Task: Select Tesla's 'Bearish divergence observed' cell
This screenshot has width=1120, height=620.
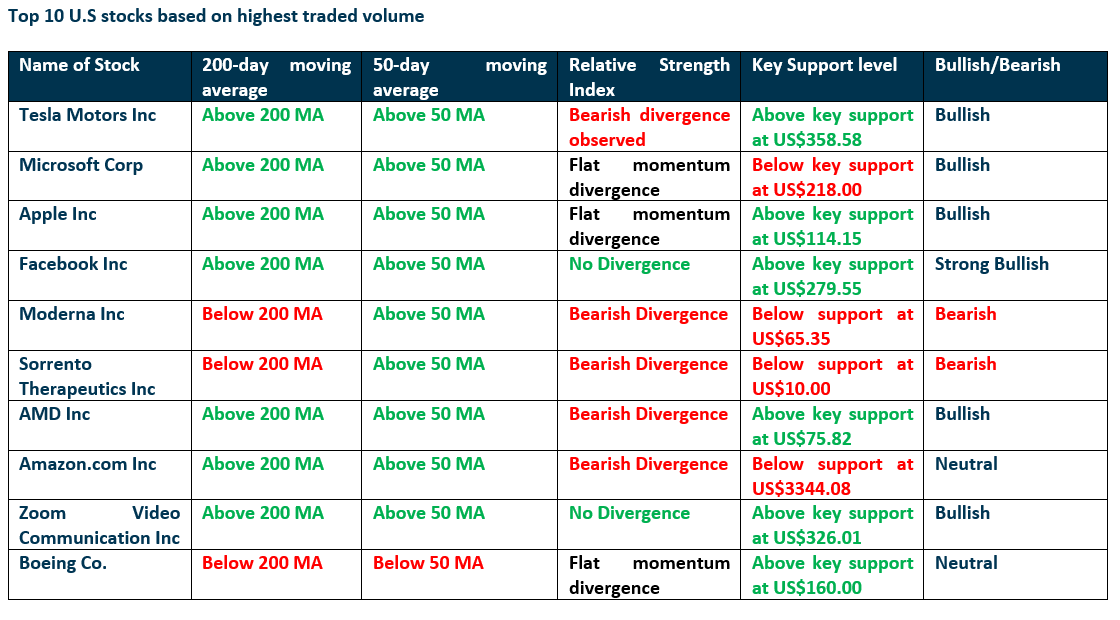Action: (x=649, y=127)
